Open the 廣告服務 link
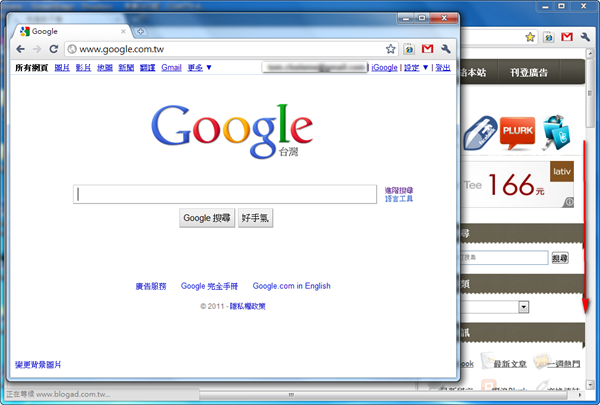Image resolution: width=600 pixels, height=405 pixels. [151, 286]
